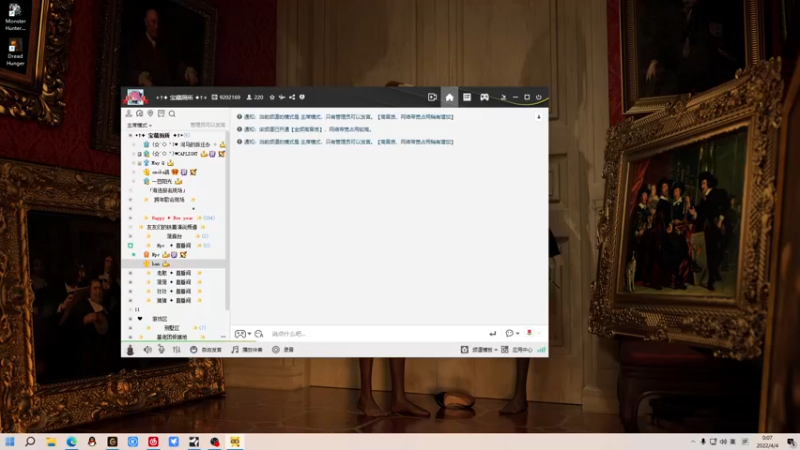This screenshot has height=450, width=800.
Task: Select user May G in channel list
Action: [x=159, y=163]
